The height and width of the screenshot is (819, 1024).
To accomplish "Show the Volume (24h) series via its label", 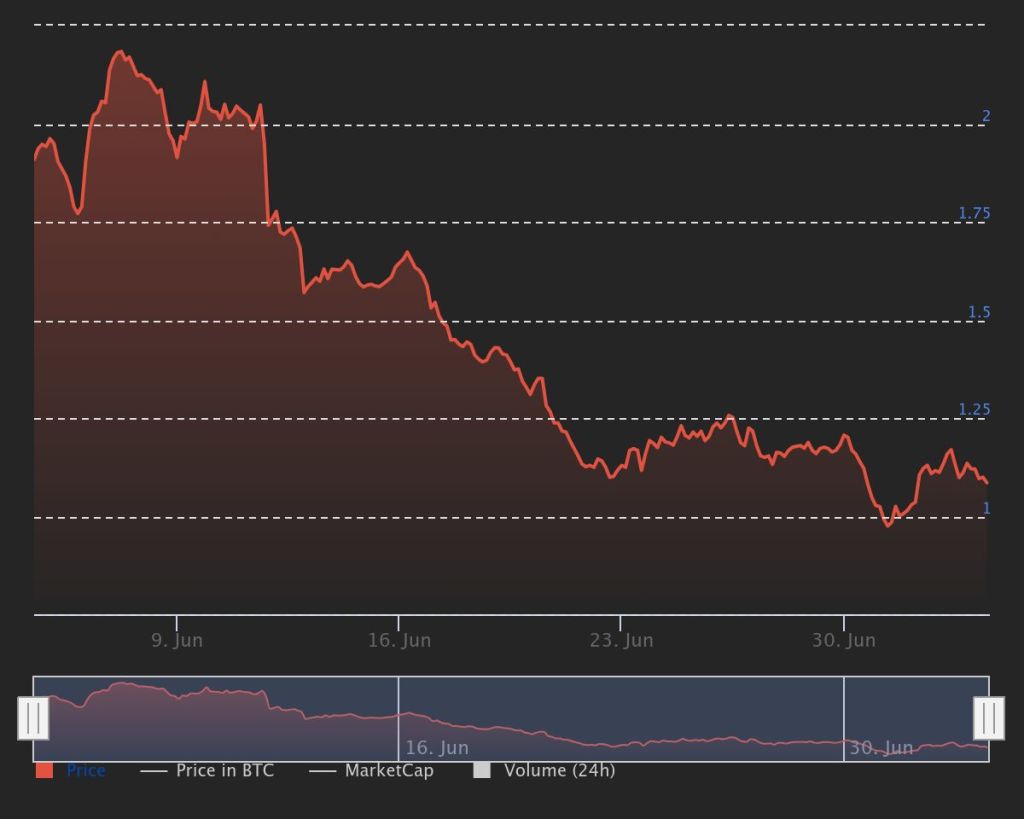I will click(x=559, y=770).
